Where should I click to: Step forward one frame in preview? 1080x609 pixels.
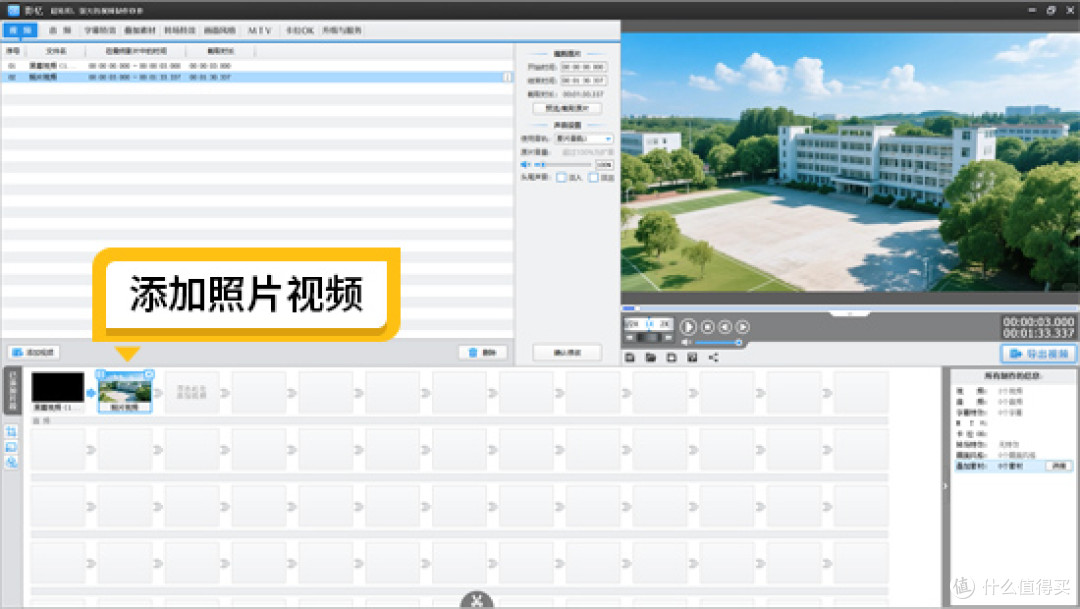742,327
